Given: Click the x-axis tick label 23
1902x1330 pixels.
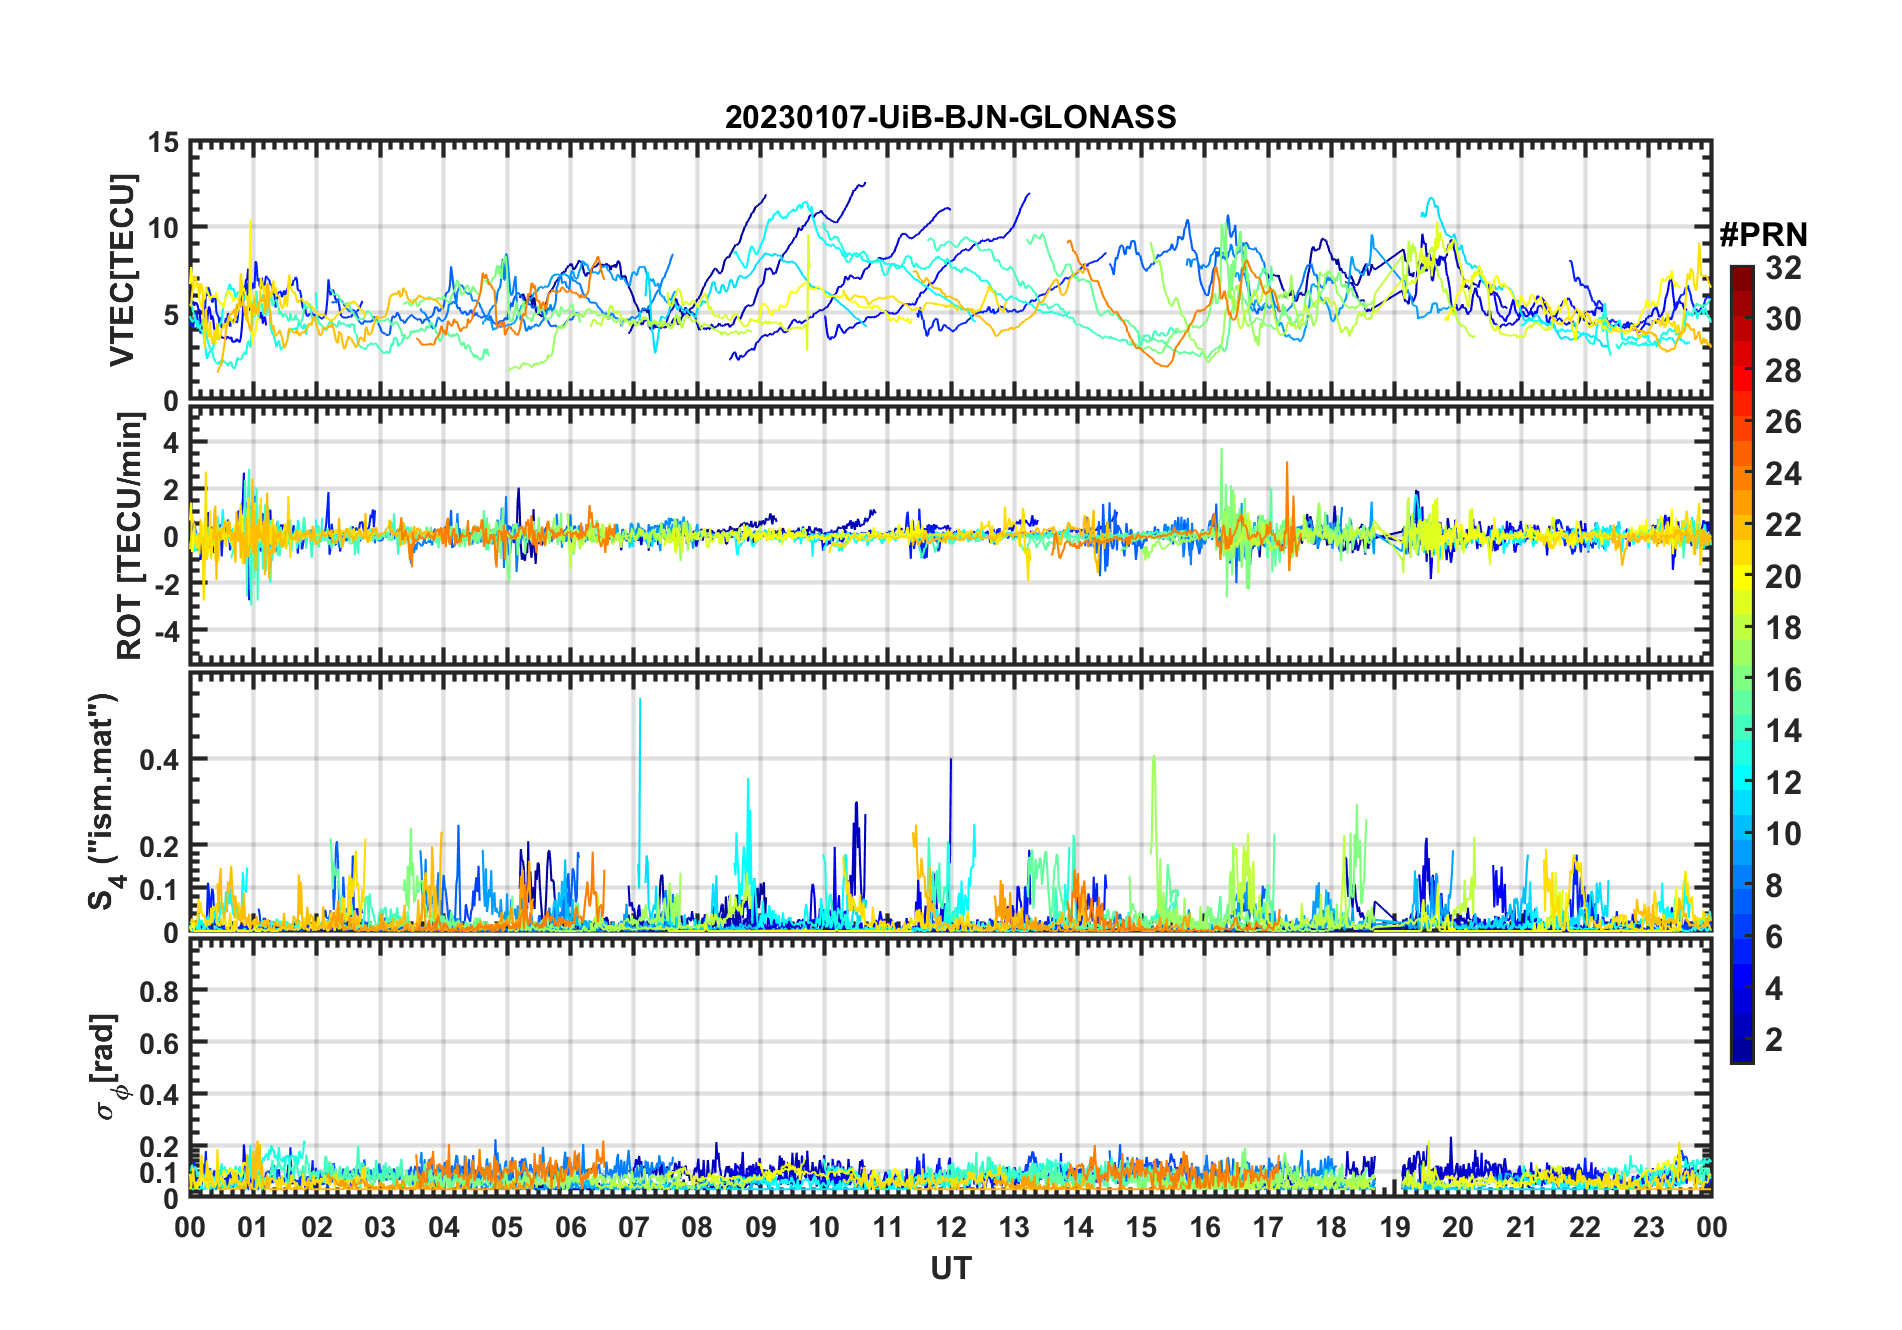Looking at the screenshot, I should 1648,1227.
